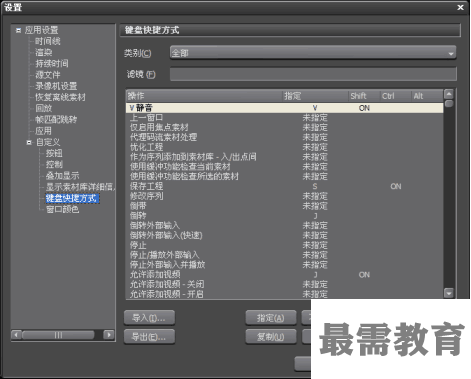The width and height of the screenshot is (471, 379).
Task: Select 源文件 in the settings tree
Action: coord(48,75)
